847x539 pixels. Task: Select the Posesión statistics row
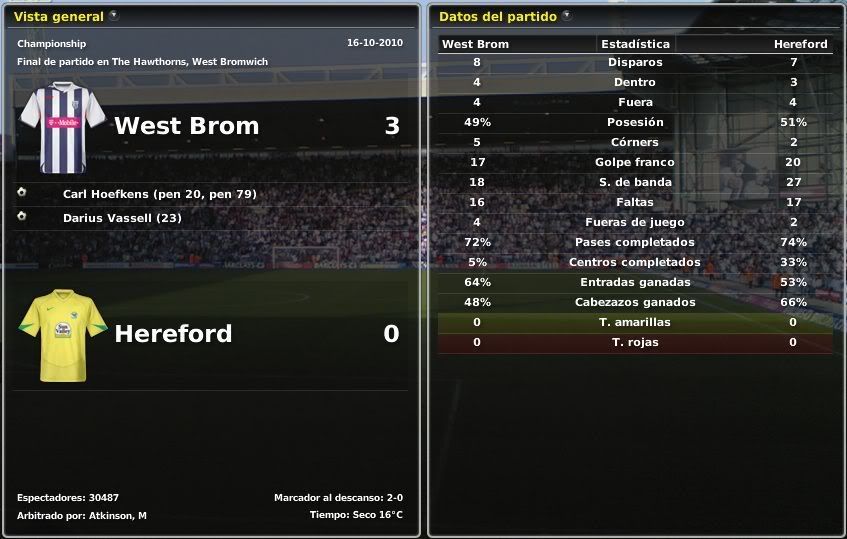point(635,122)
